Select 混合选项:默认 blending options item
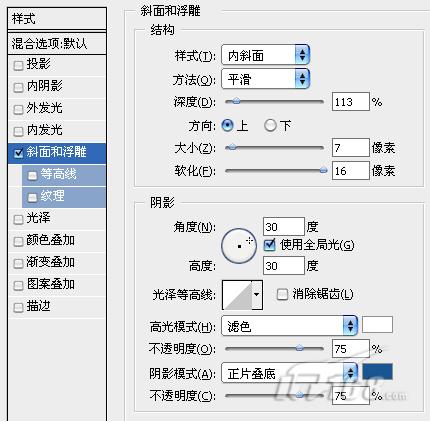Viewport: 430px width, 421px height. [57, 44]
